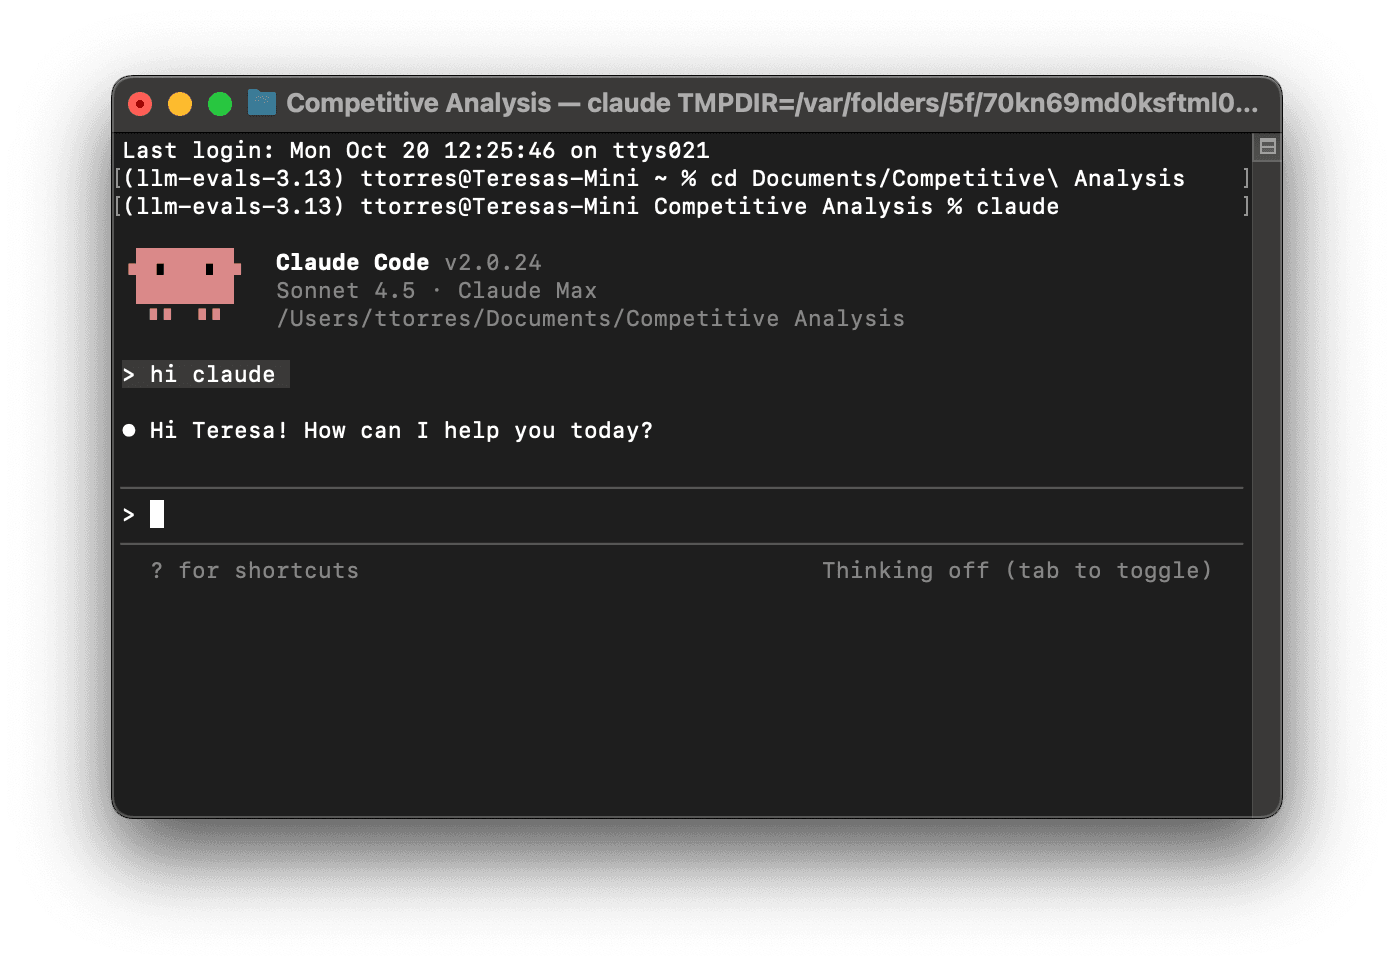Click the working directory path under the logo
Image resolution: width=1394 pixels, height=966 pixels.
(590, 318)
